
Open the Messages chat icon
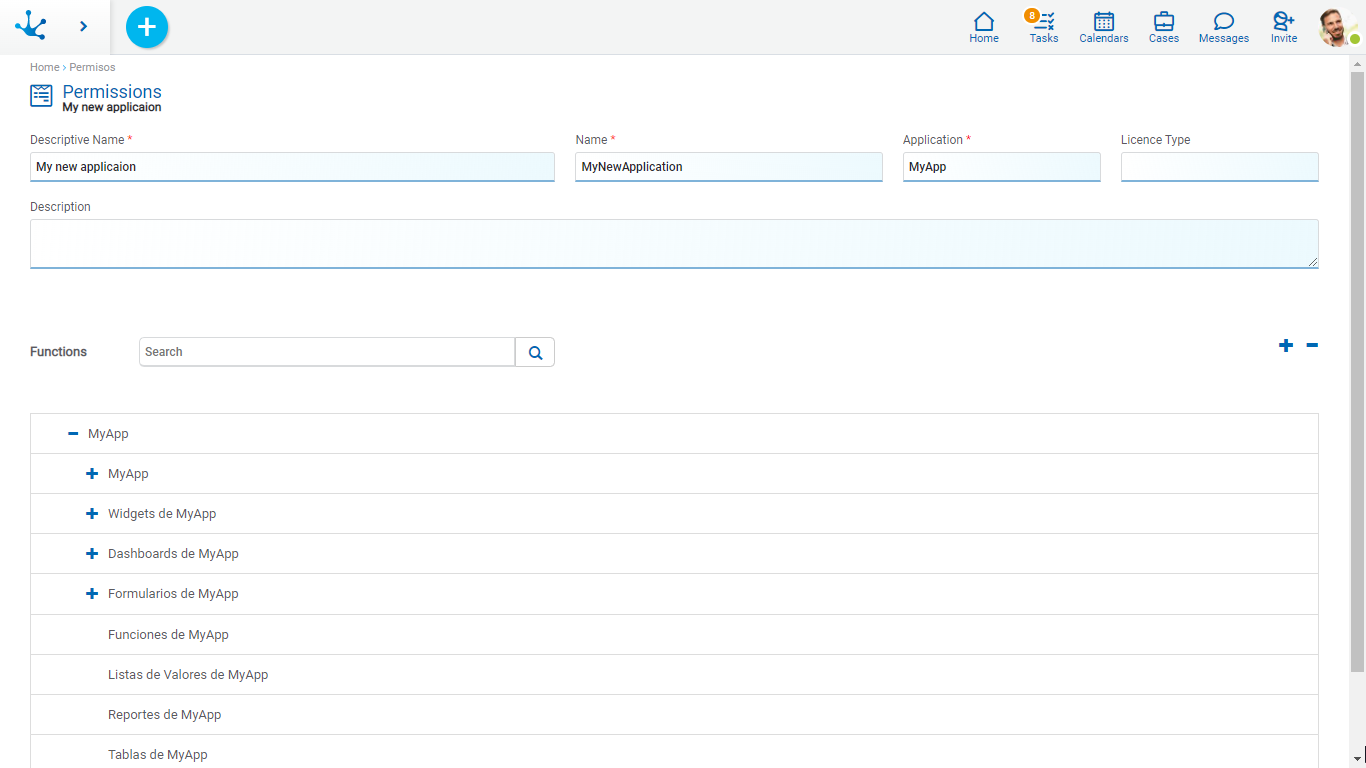(1223, 27)
